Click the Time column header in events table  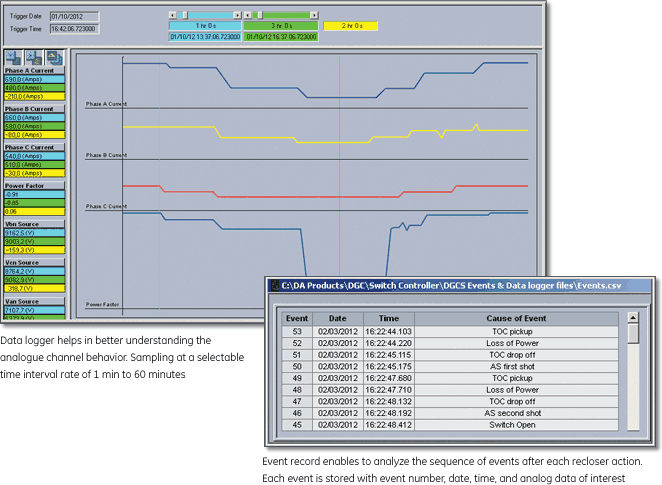pos(388,318)
